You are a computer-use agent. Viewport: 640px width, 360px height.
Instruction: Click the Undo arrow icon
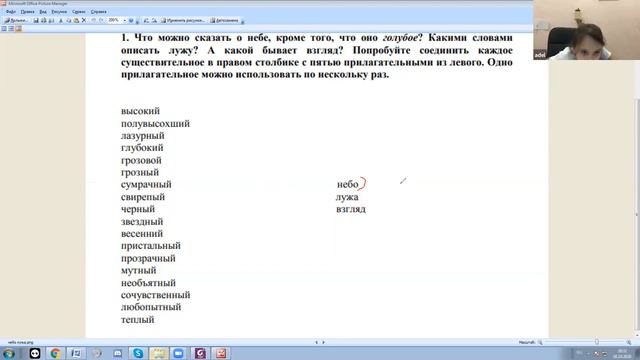93,20
